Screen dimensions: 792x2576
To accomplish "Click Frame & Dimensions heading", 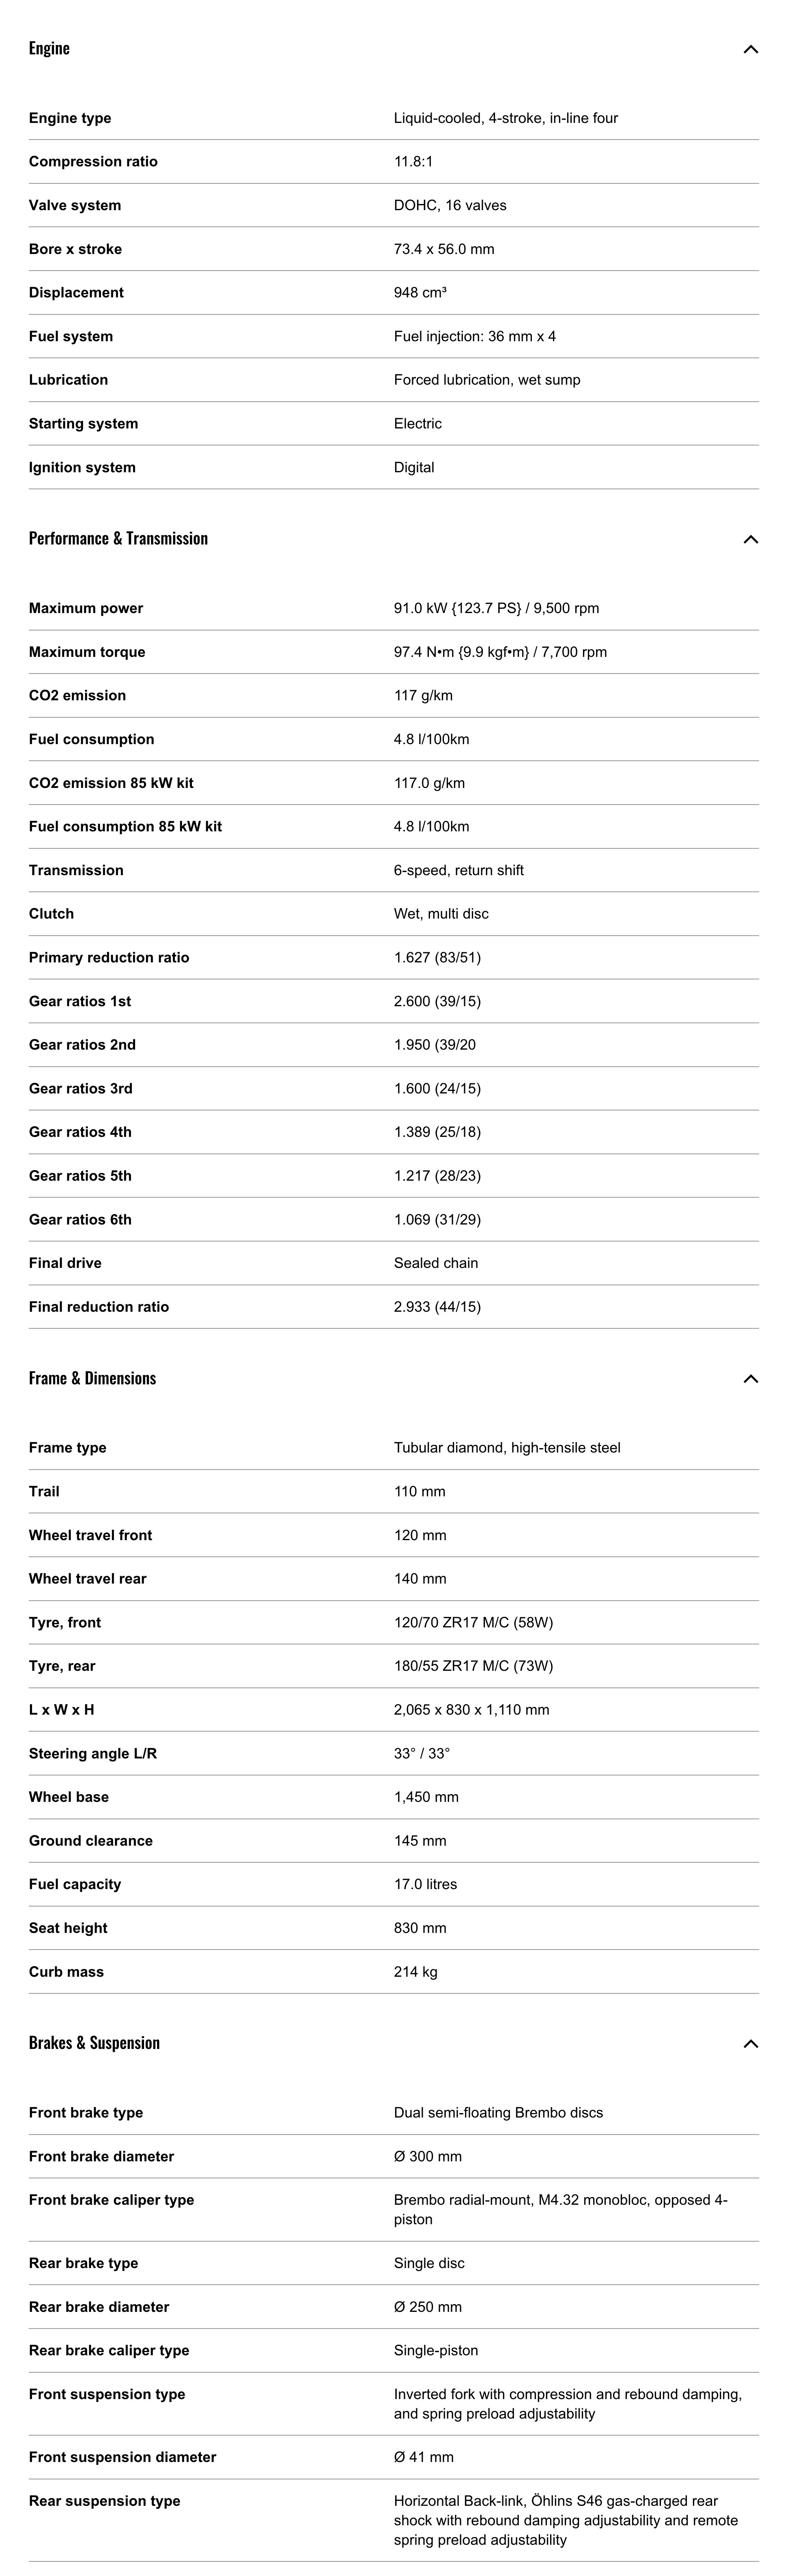I will tap(92, 1378).
